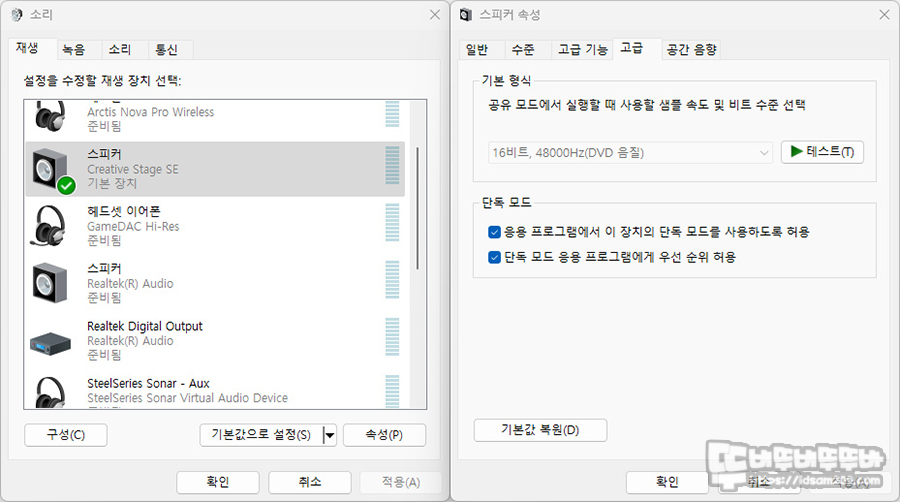Click the Creative Stage SE speaker icon
The image size is (900, 502).
51,169
